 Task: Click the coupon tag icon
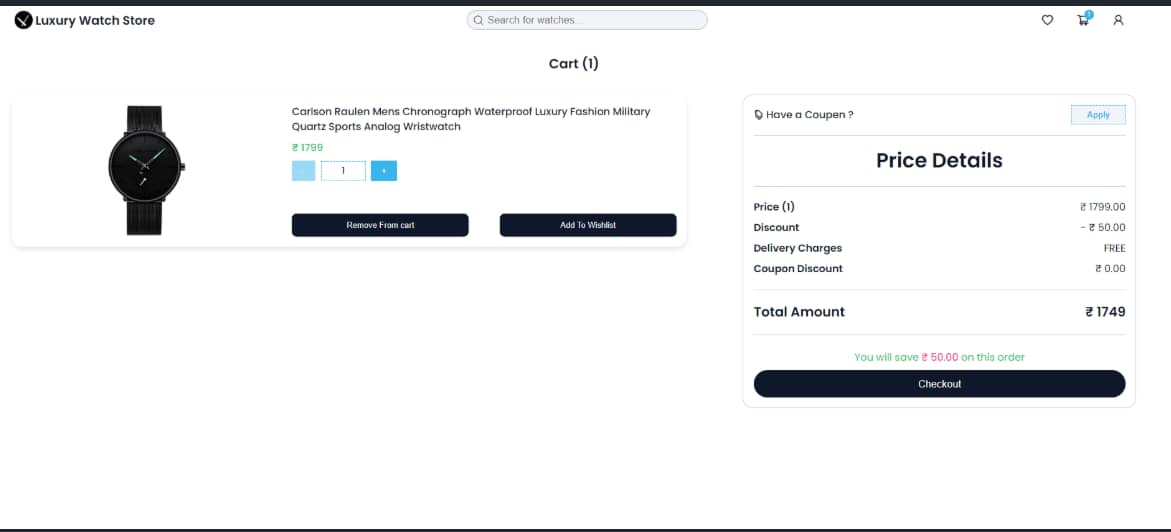coord(759,115)
